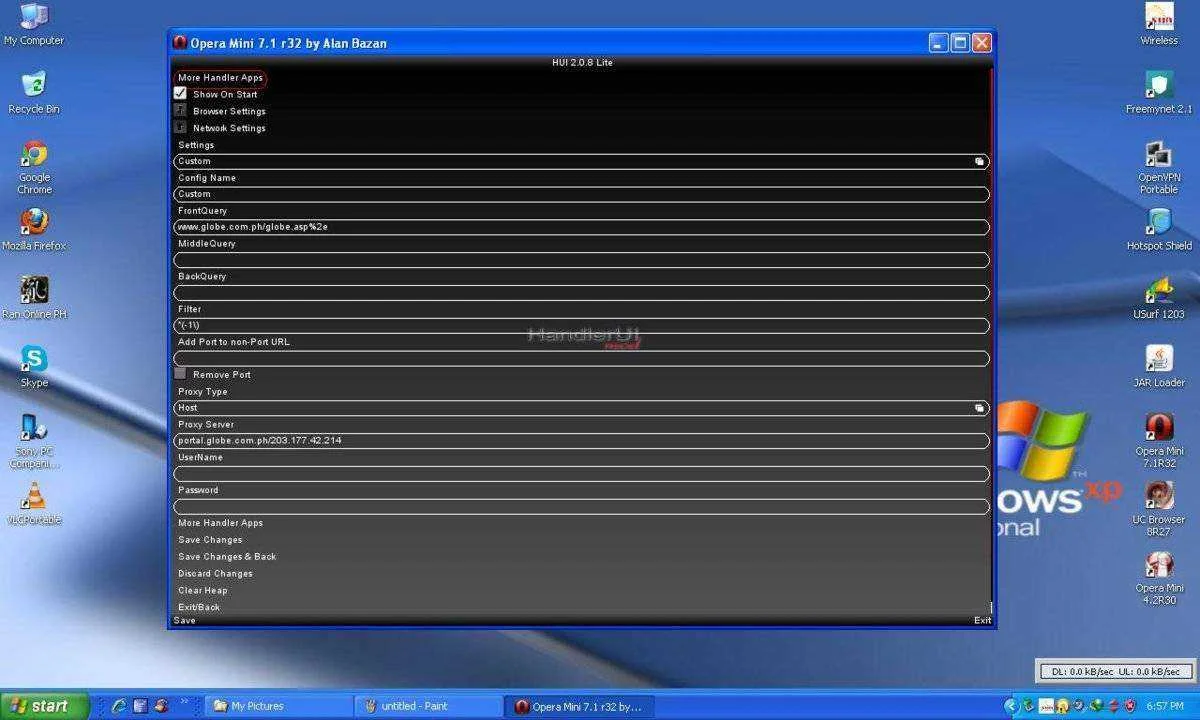Click the Save softkey

coord(185,621)
